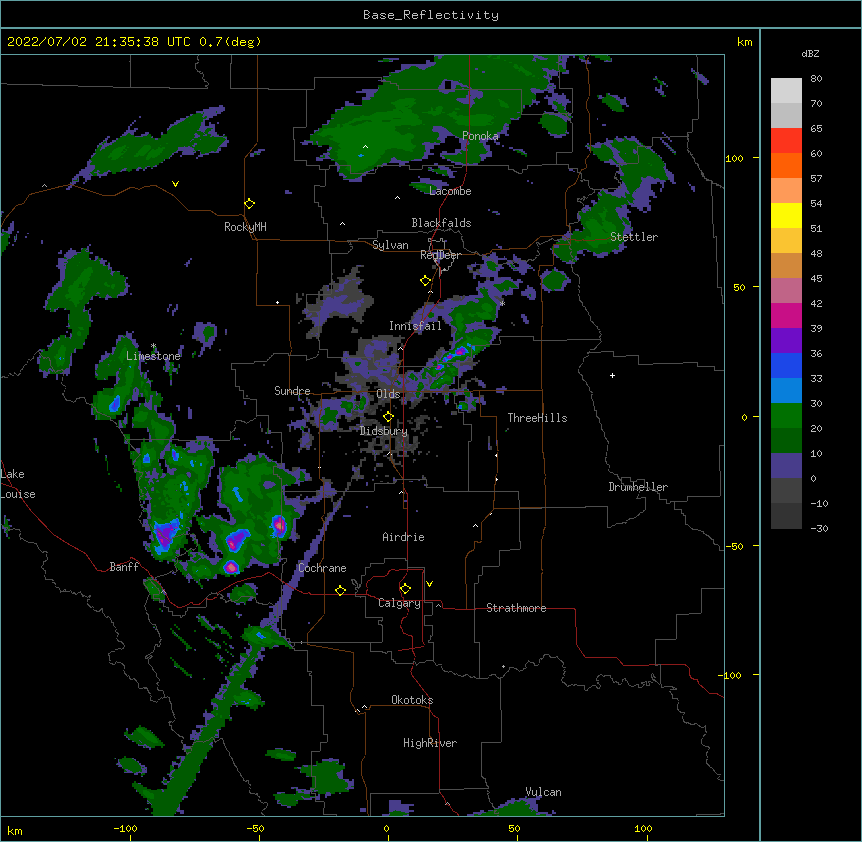Click the 45 value in dBZ legend
Viewport: 862px width, 842px height.
pos(816,279)
